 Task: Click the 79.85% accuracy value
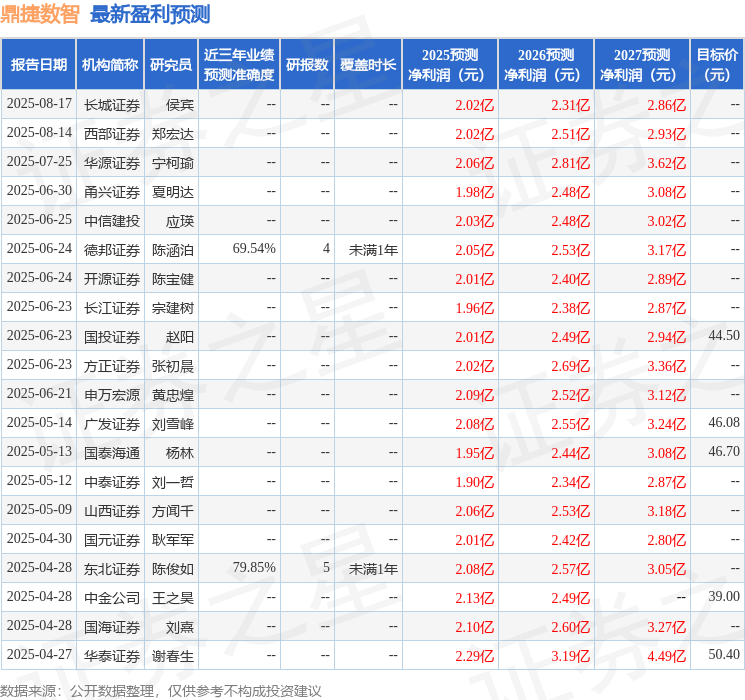(x=254, y=567)
